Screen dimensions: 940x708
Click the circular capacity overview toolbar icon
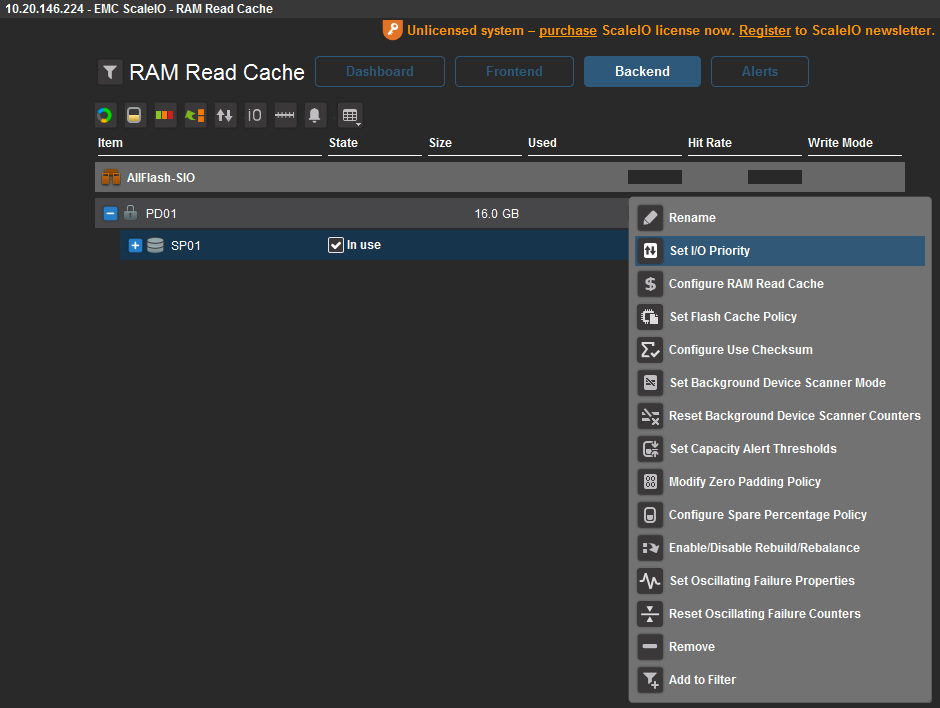coord(105,115)
